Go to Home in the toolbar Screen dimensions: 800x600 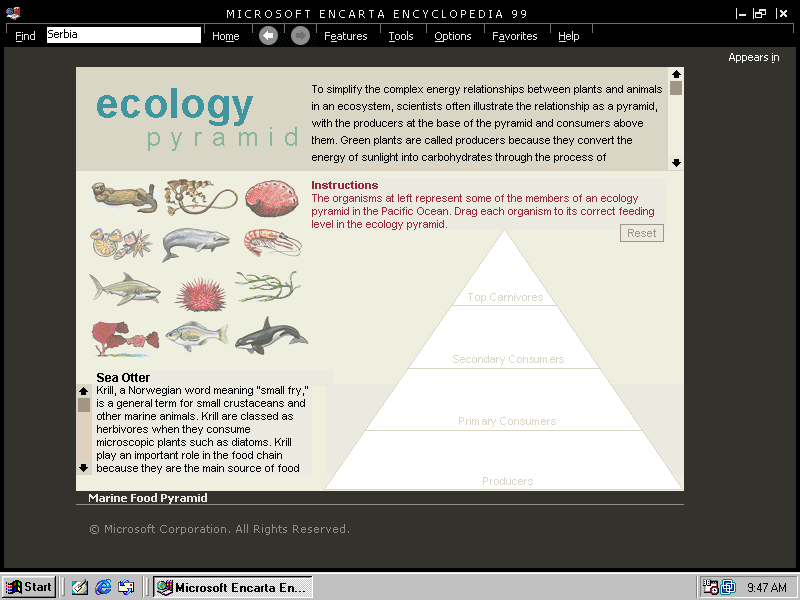pyautogui.click(x=225, y=36)
